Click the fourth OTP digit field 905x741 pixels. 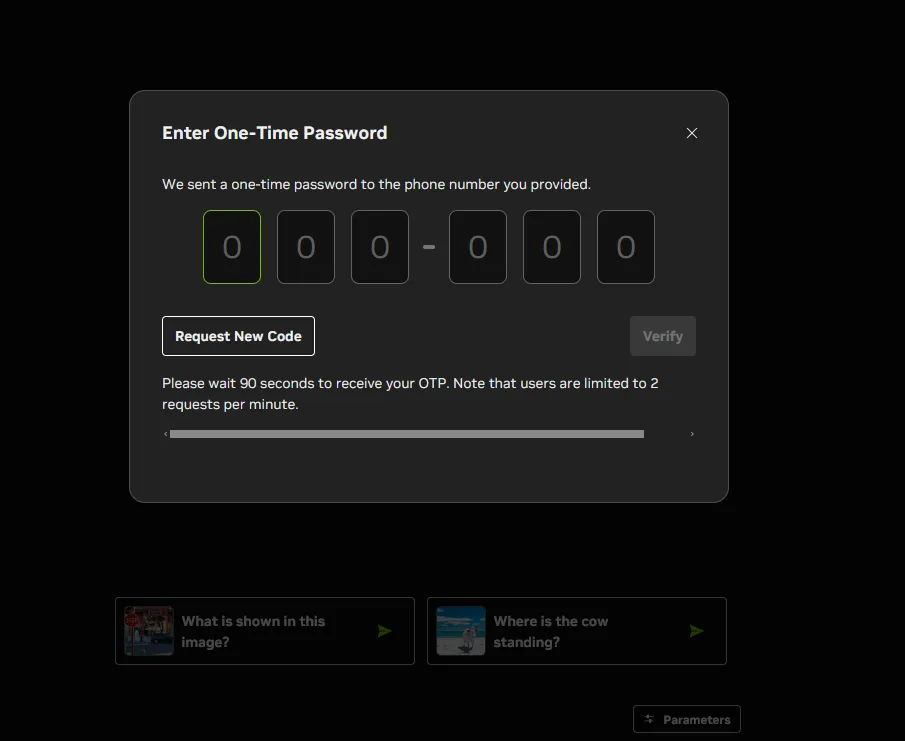(x=478, y=247)
